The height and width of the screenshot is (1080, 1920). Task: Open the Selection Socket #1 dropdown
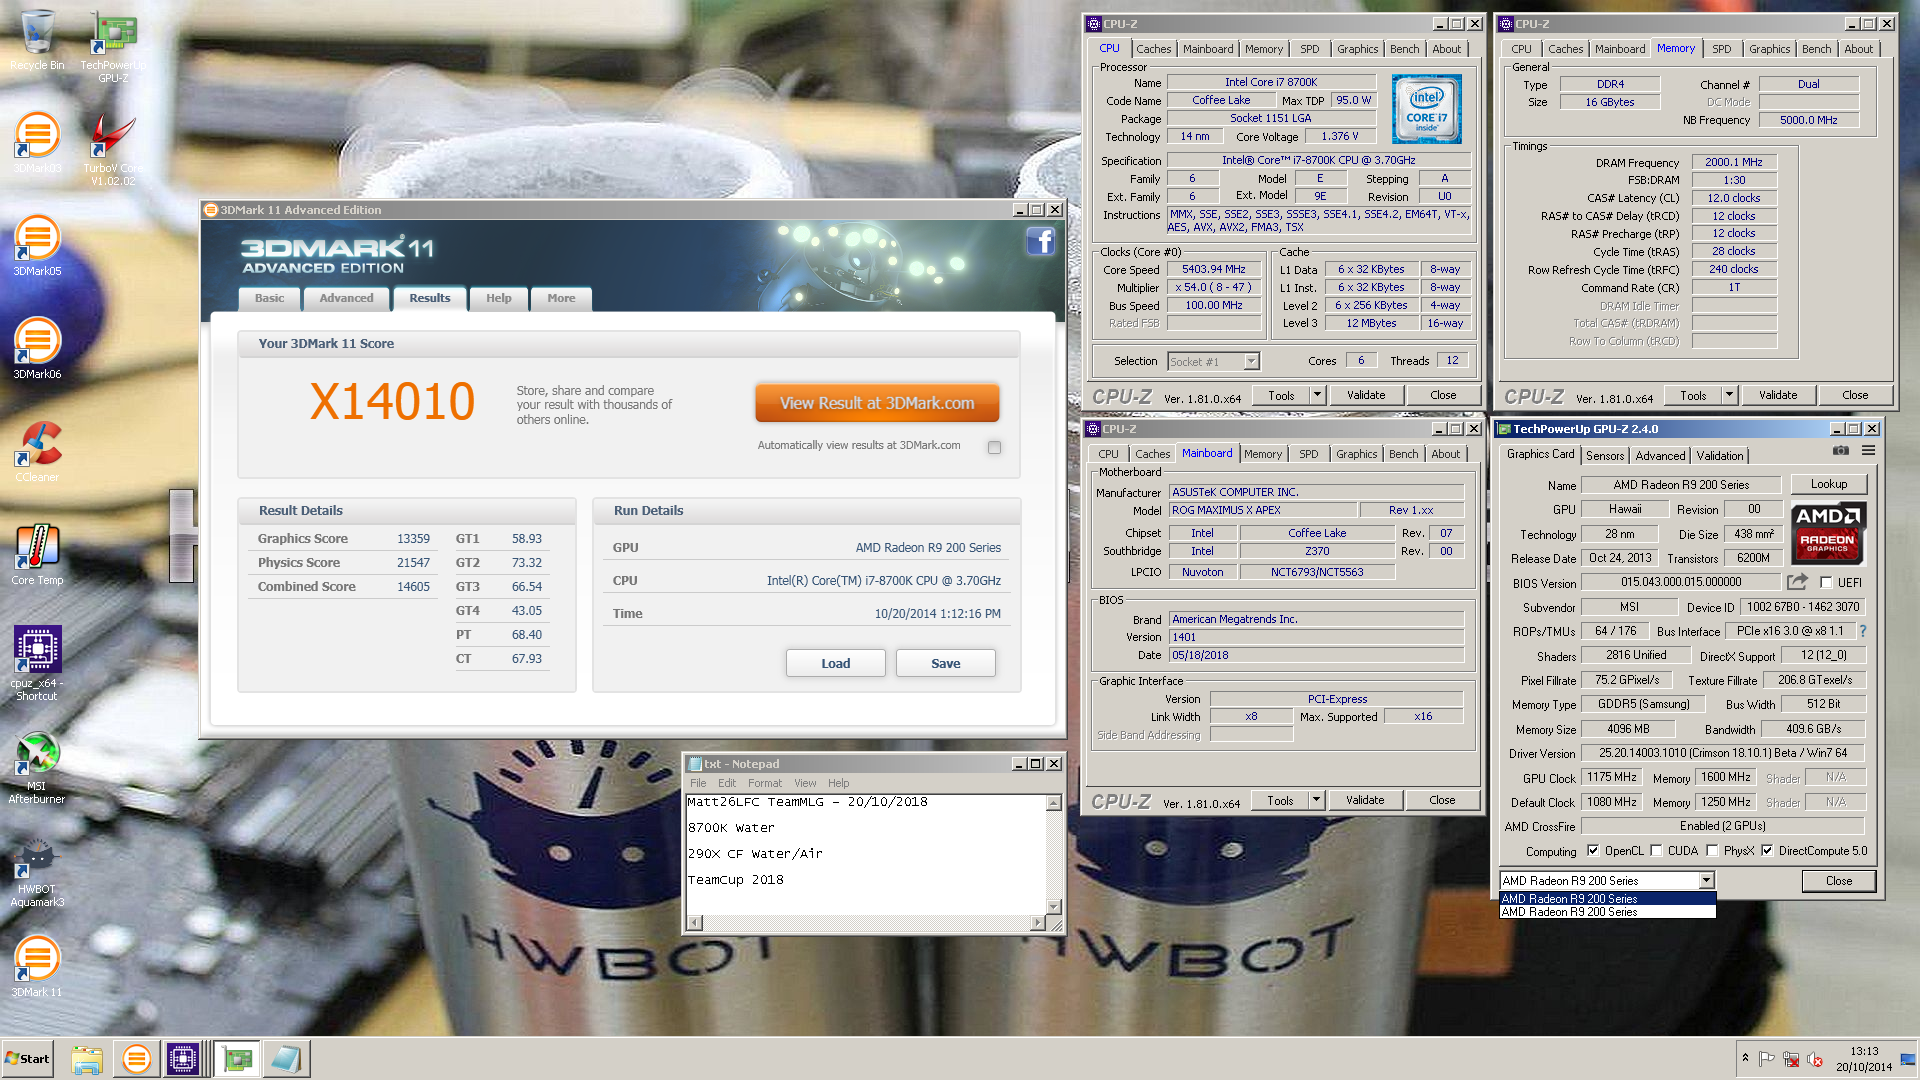point(1251,361)
